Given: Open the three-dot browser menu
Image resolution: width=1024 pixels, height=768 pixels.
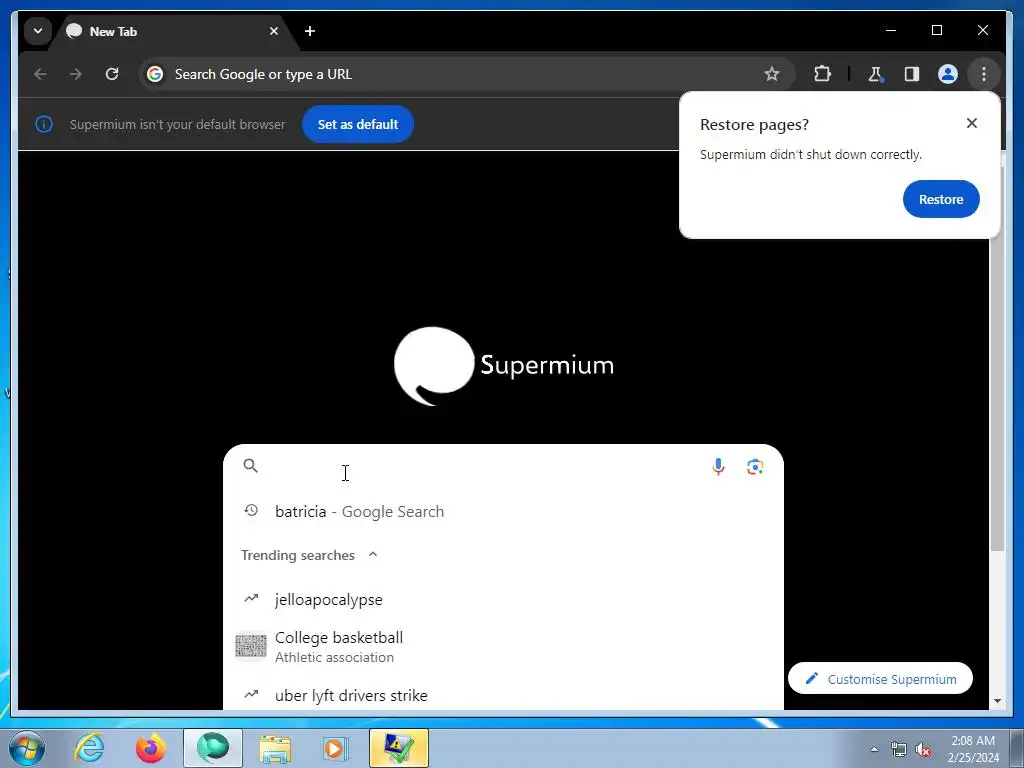Looking at the screenshot, I should point(984,74).
